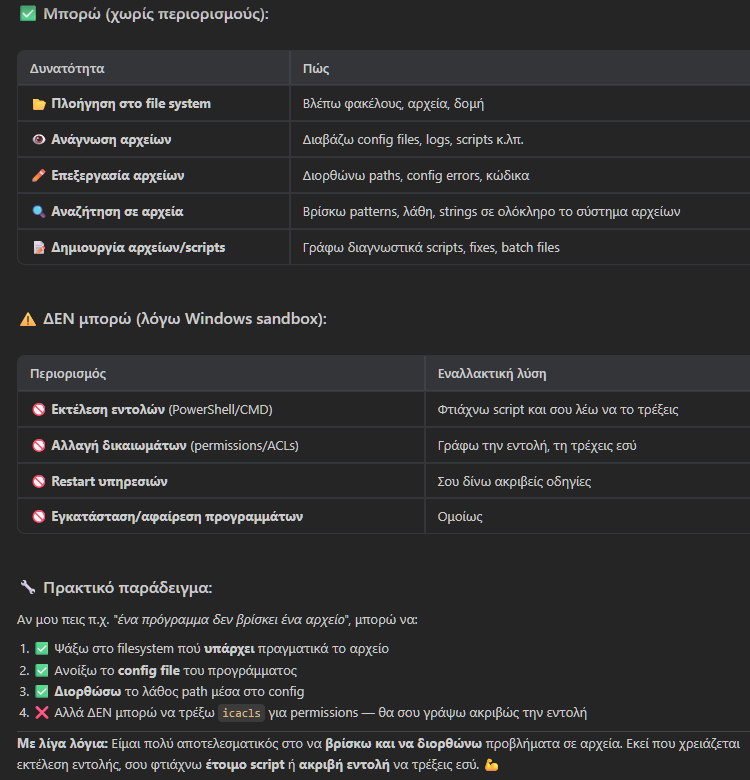Image resolution: width=750 pixels, height=780 pixels.
Task: Click the folder icon beside "Πλοήγηση στο file system"
Action: 39,104
